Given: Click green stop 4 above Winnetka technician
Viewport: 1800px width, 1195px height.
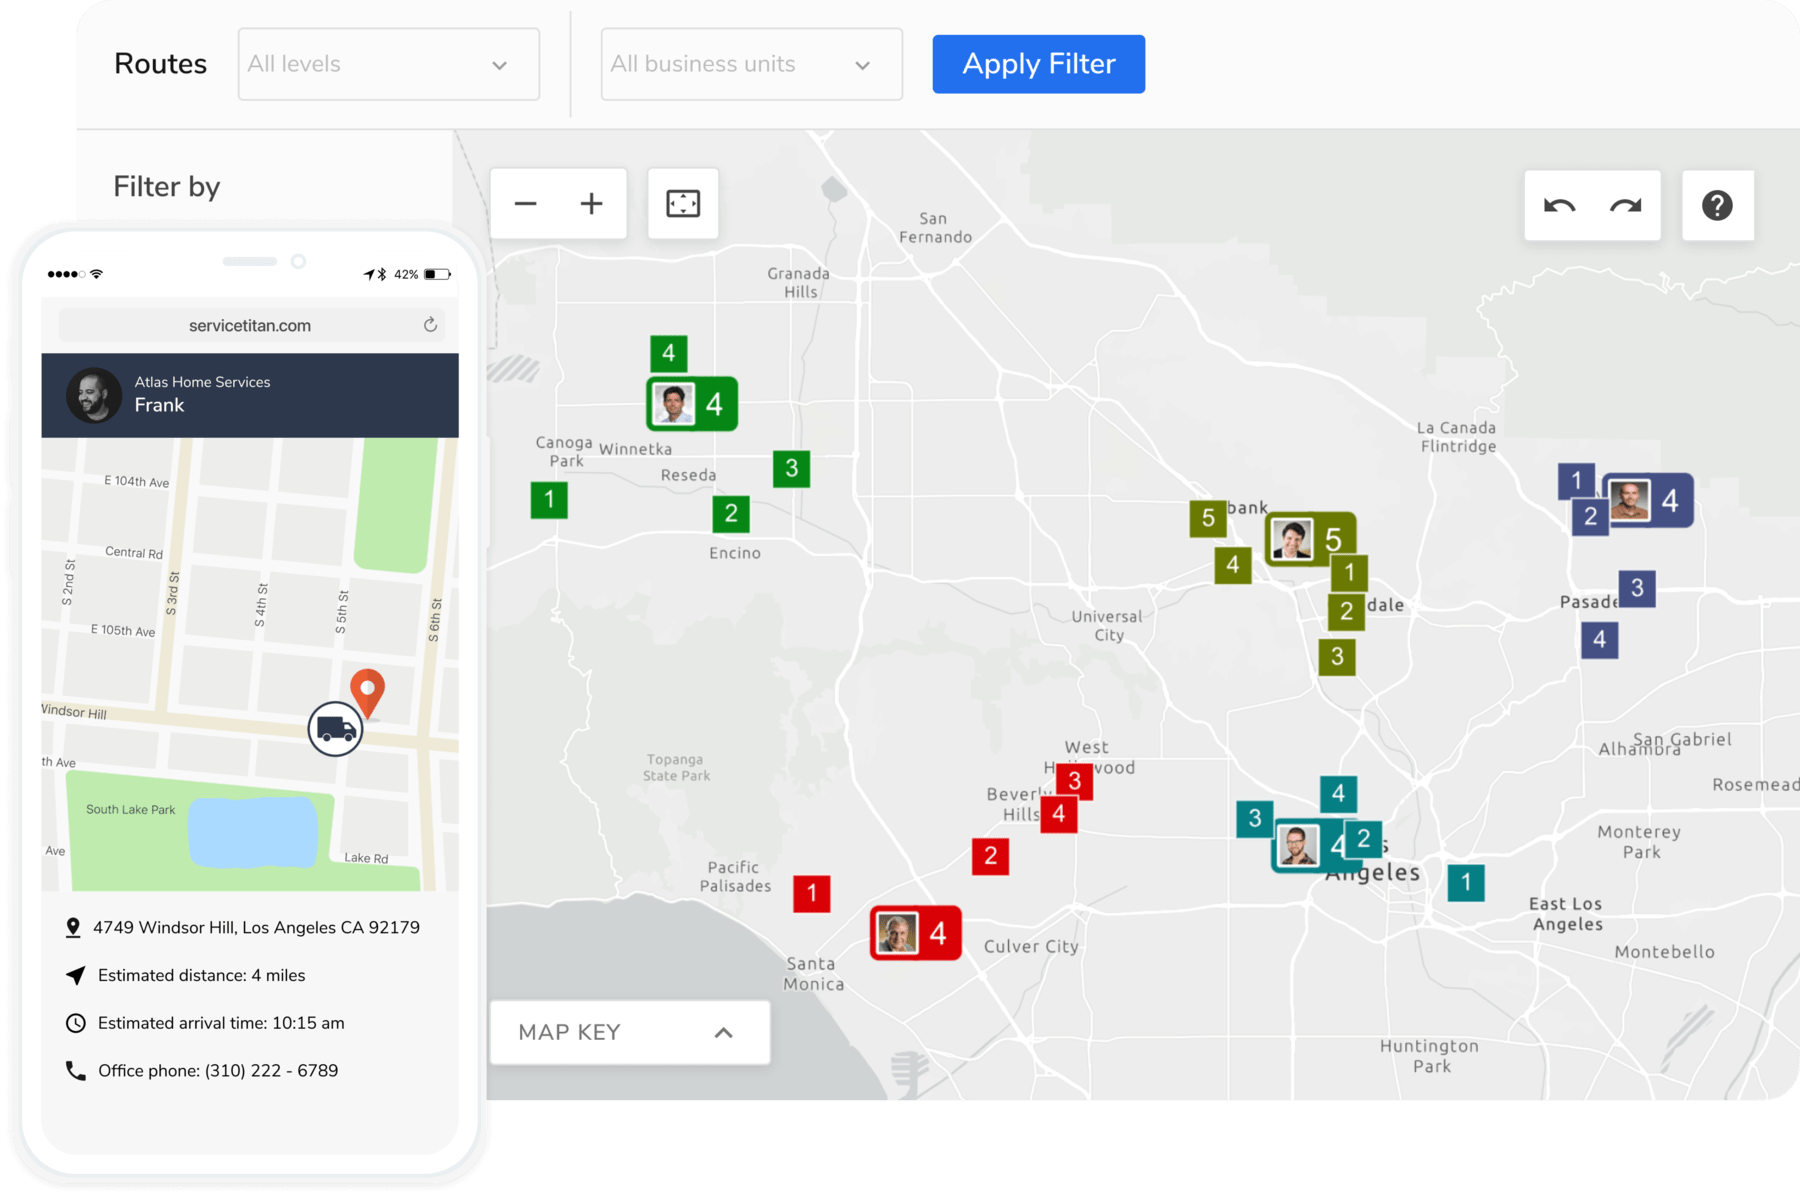Looking at the screenshot, I should (669, 353).
